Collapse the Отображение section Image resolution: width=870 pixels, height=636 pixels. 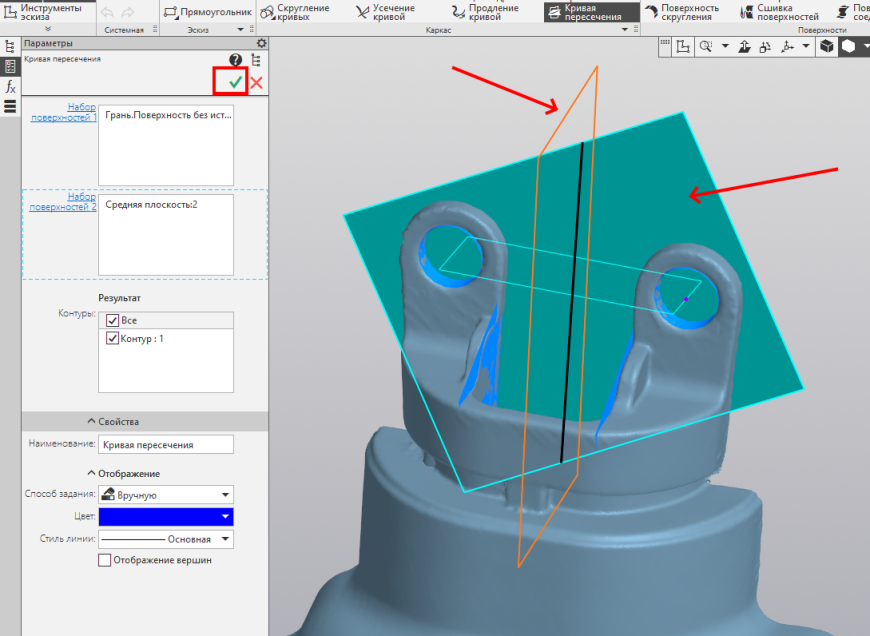pos(124,473)
